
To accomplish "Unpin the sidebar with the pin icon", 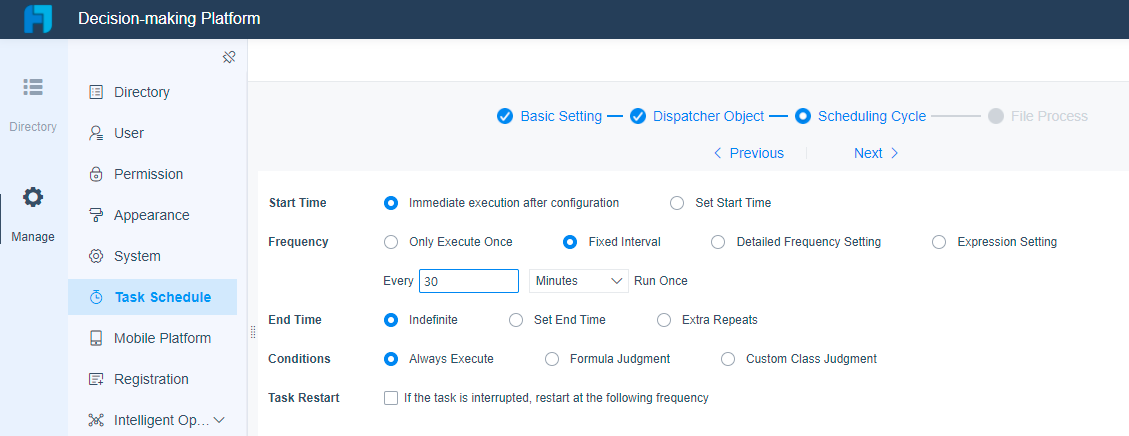I will click(x=229, y=58).
